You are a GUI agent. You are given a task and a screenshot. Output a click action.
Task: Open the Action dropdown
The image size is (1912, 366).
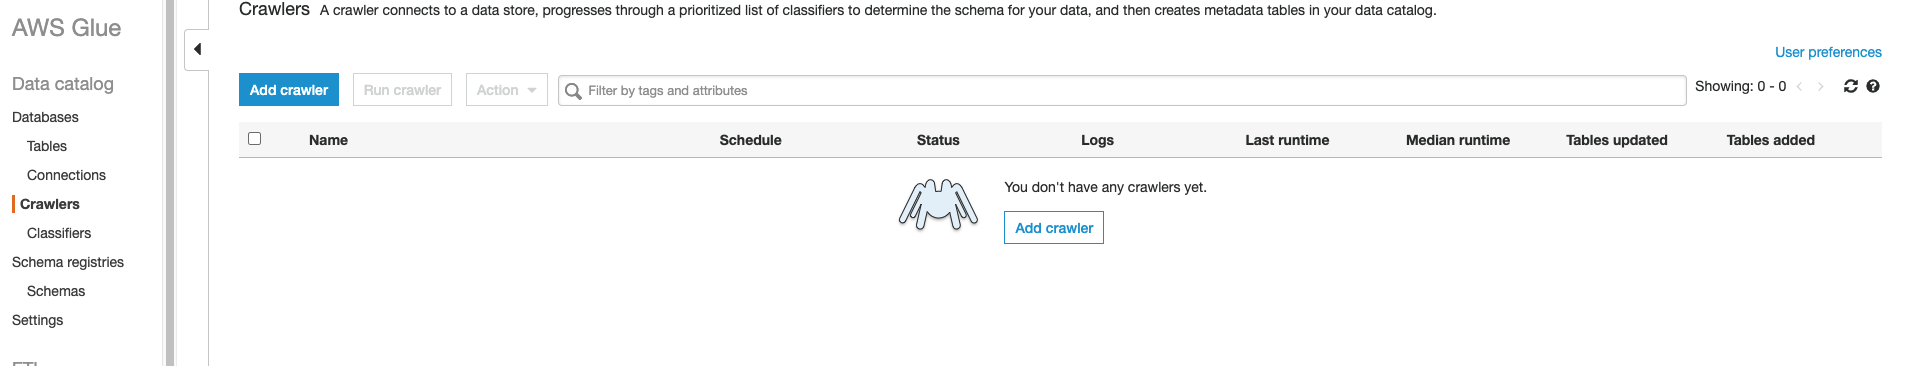click(x=507, y=90)
